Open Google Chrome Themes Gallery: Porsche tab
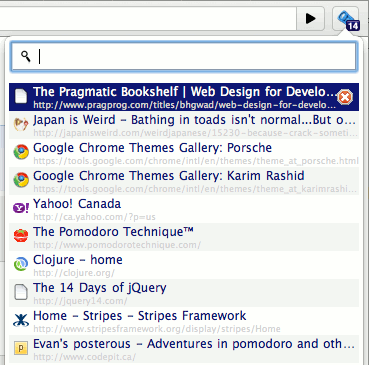369x365 pixels. (x=184, y=153)
